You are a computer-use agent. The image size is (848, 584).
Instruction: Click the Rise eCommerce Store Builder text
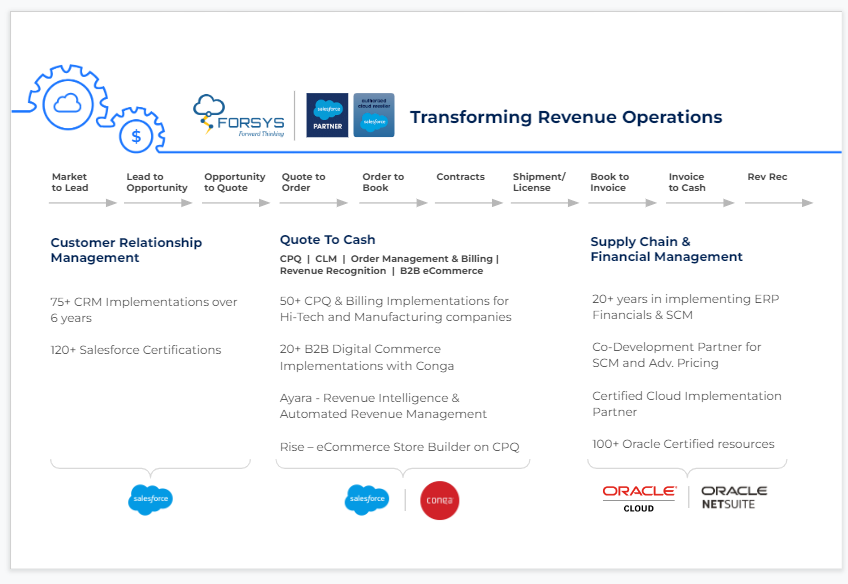pos(399,447)
